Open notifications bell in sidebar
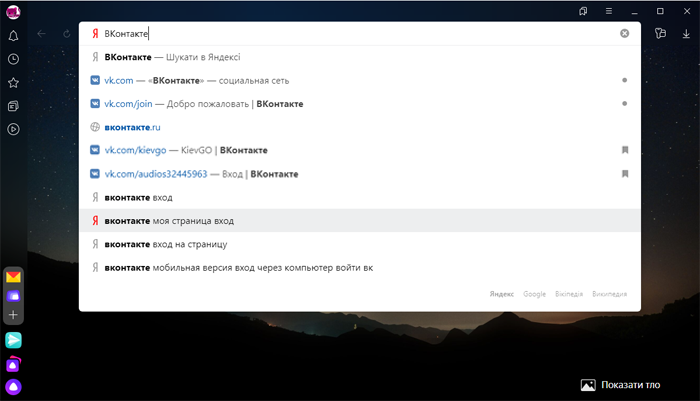Screen dimensions: 700x401 13,36
